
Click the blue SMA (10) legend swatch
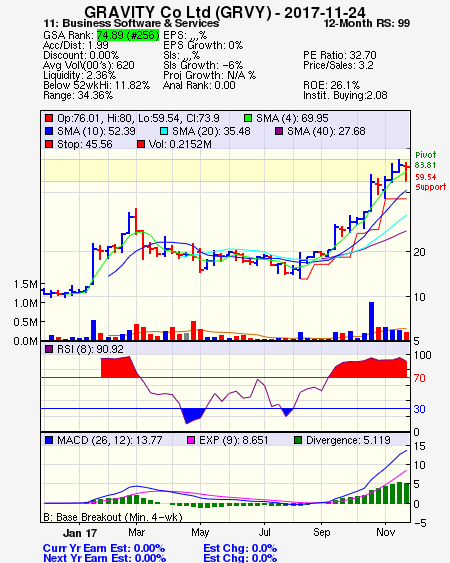(49, 131)
